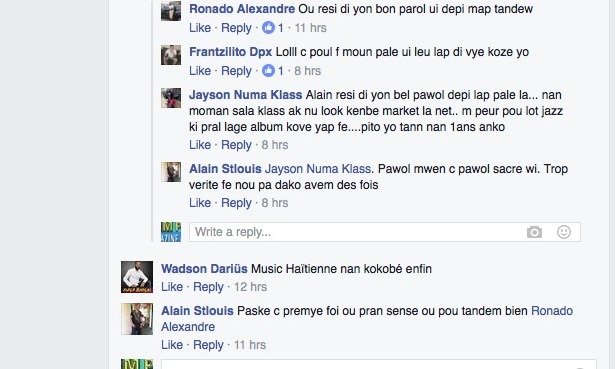Click the camera icon in reply box

tap(534, 232)
